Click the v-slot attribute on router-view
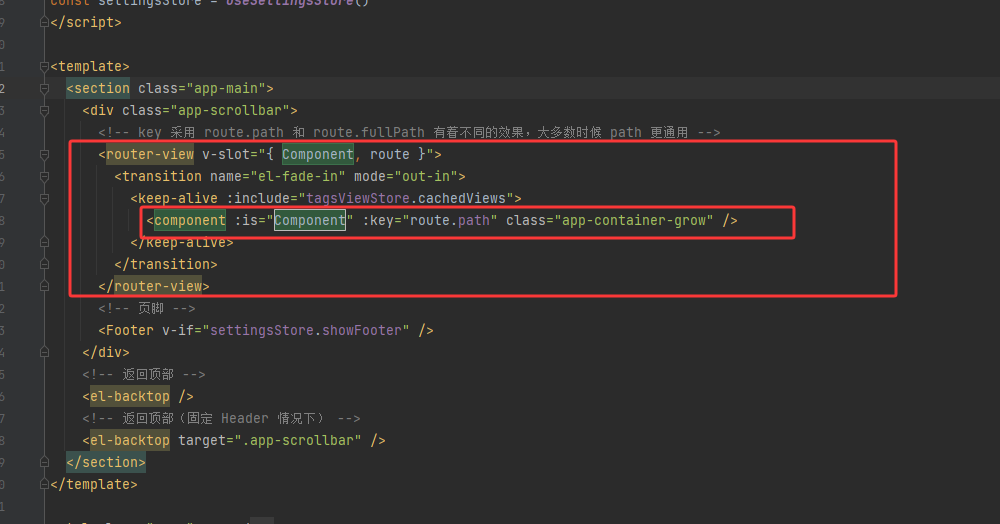1000x524 pixels. (230, 154)
